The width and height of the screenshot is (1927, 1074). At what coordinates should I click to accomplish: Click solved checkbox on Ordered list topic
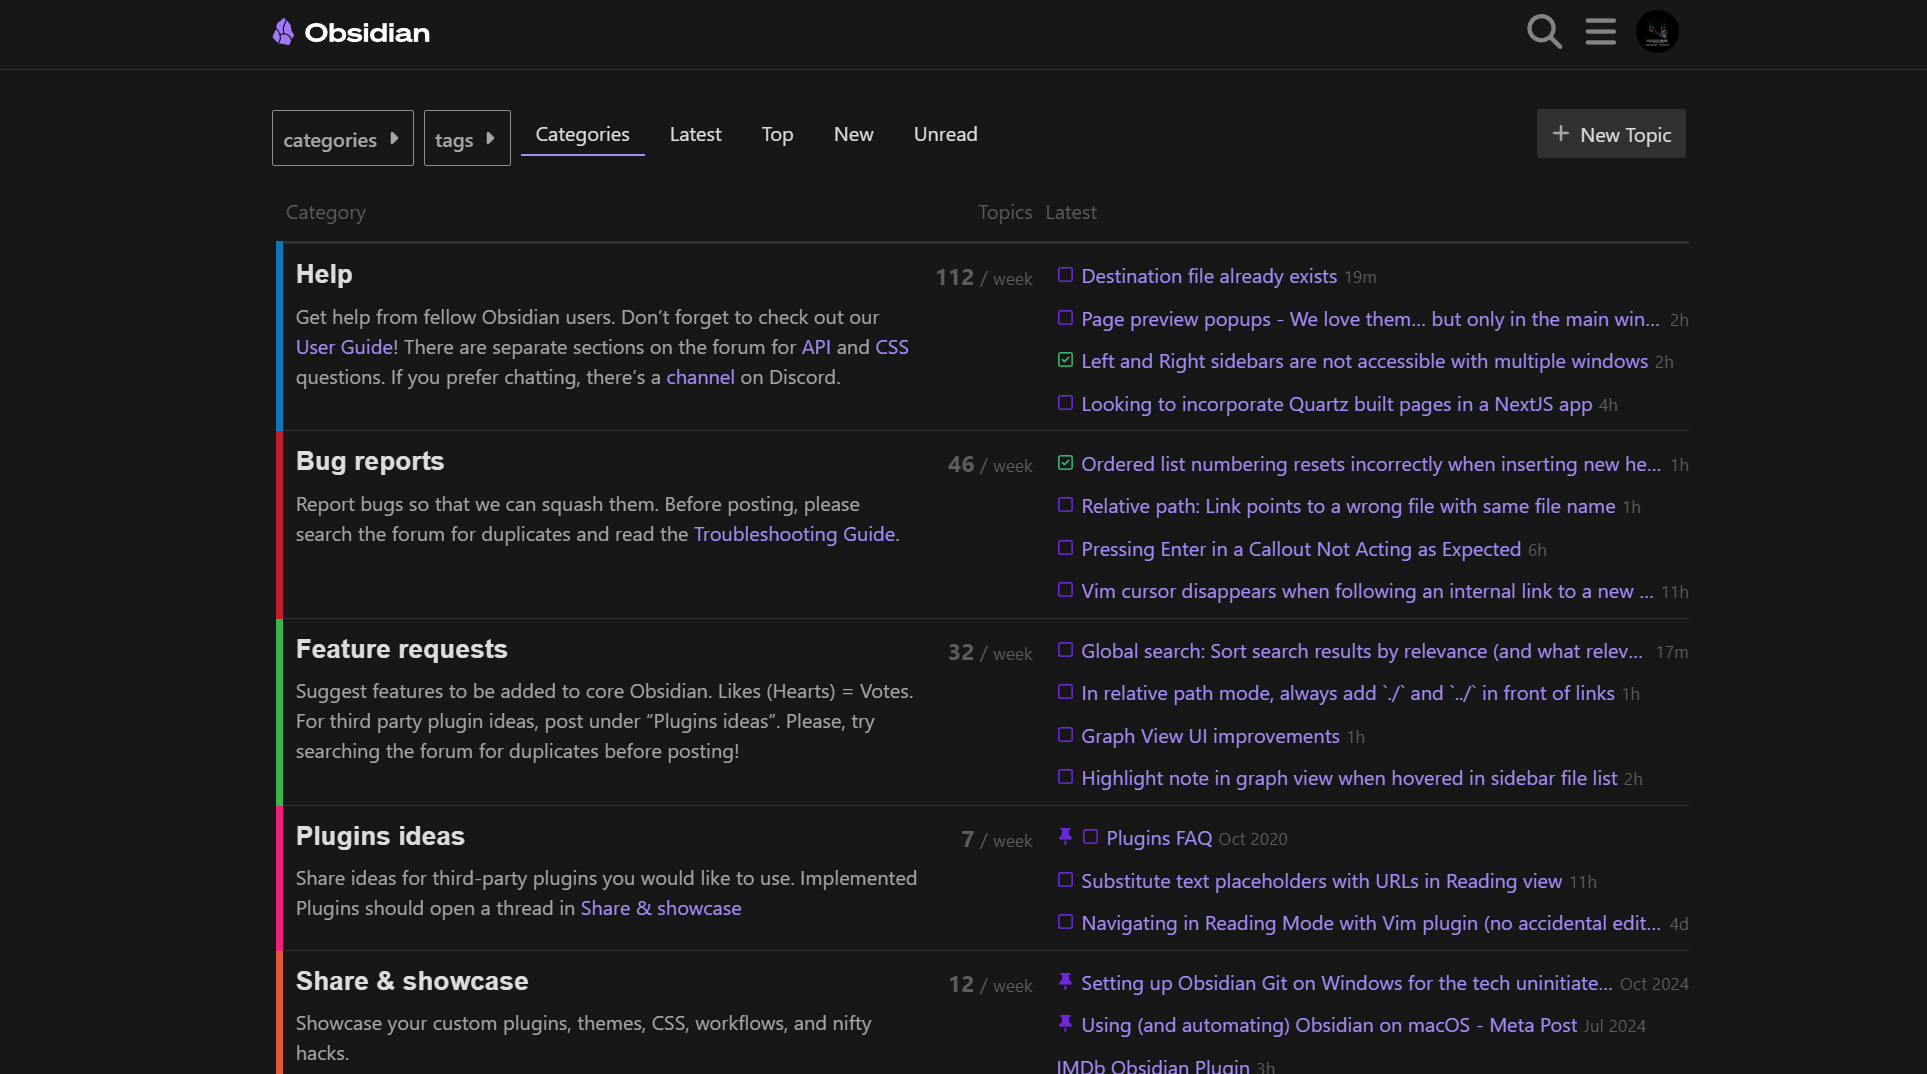(x=1065, y=463)
